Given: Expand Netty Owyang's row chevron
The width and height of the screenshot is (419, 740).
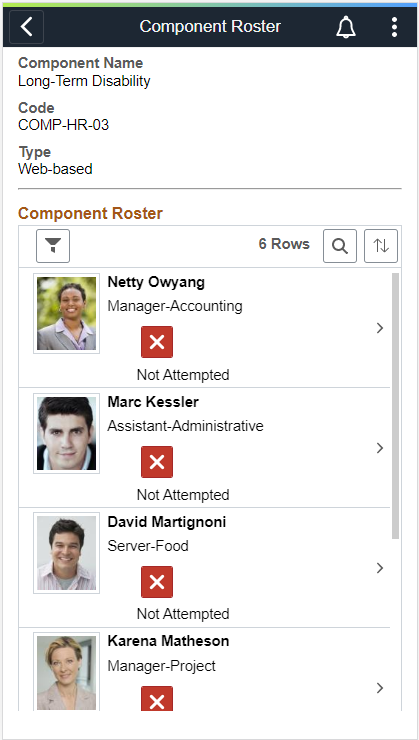Looking at the screenshot, I should click(x=380, y=328).
